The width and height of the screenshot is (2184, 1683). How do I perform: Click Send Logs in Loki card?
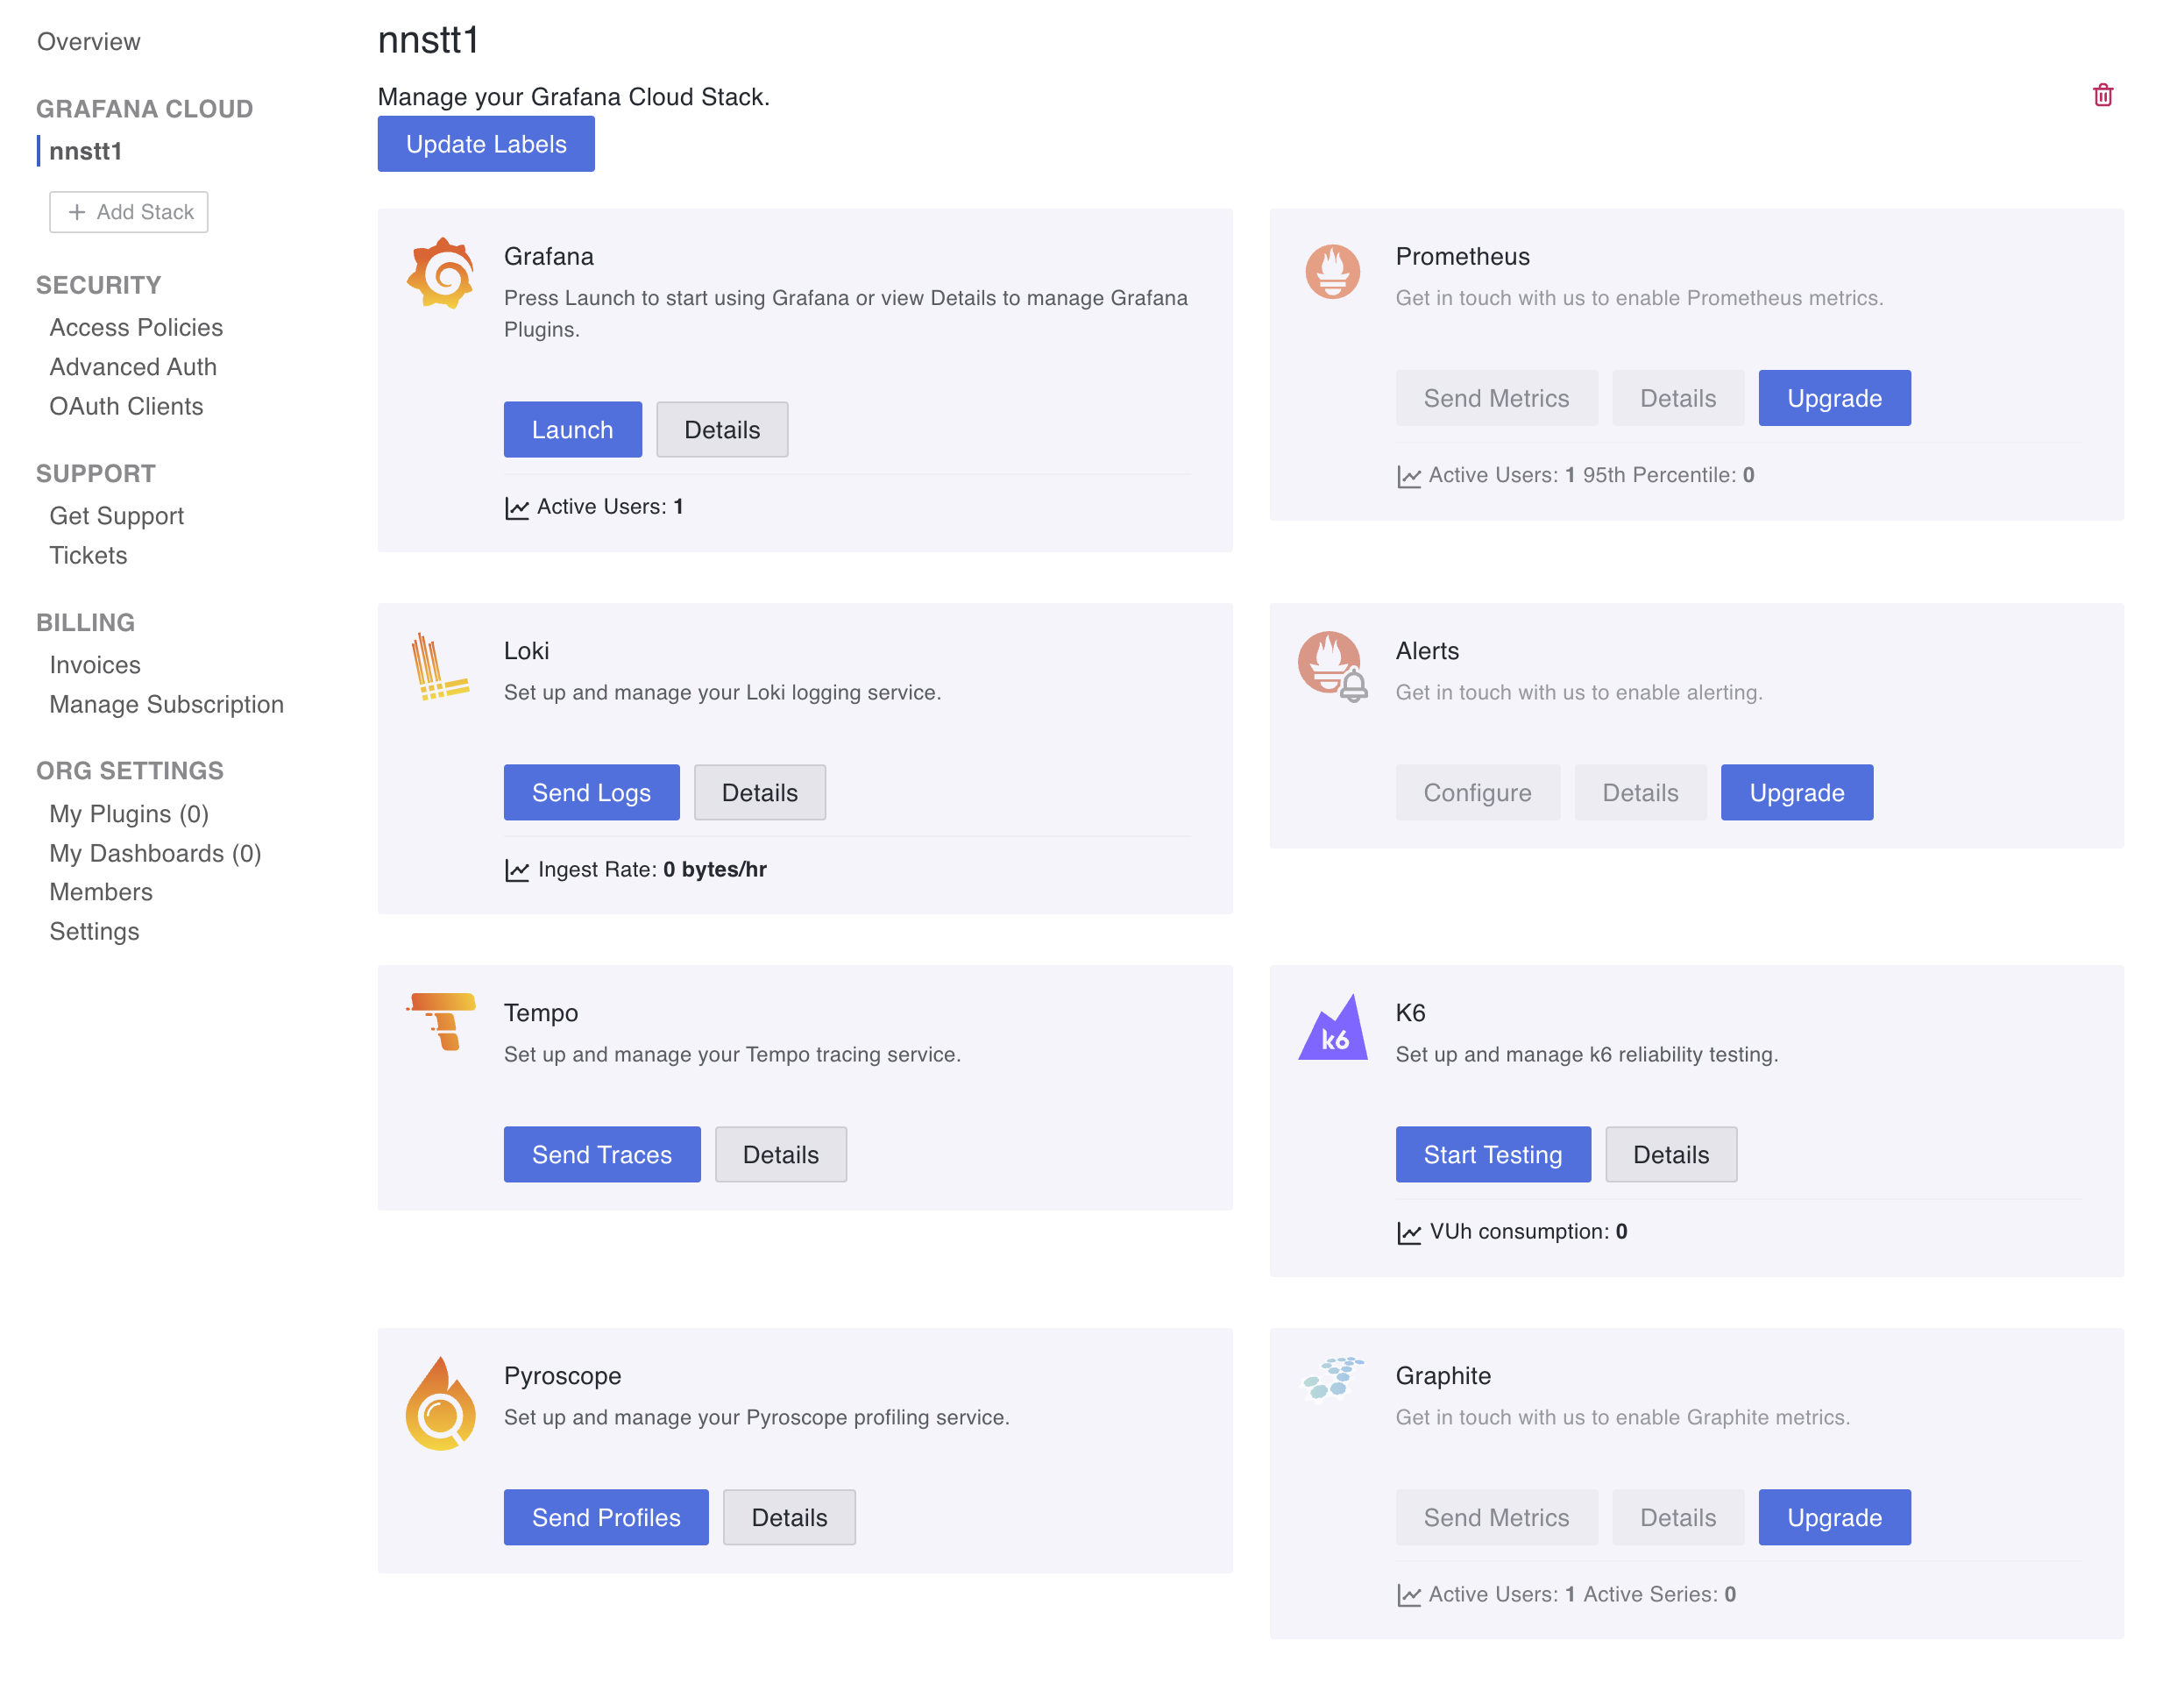(x=591, y=792)
